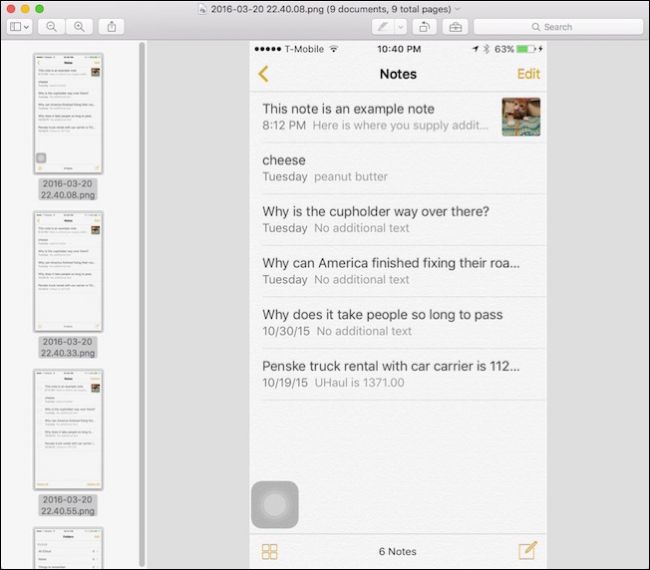The width and height of the screenshot is (650, 570).
Task: Select the 2016-03-20 22.40.55.png thumbnail
Action: click(68, 429)
